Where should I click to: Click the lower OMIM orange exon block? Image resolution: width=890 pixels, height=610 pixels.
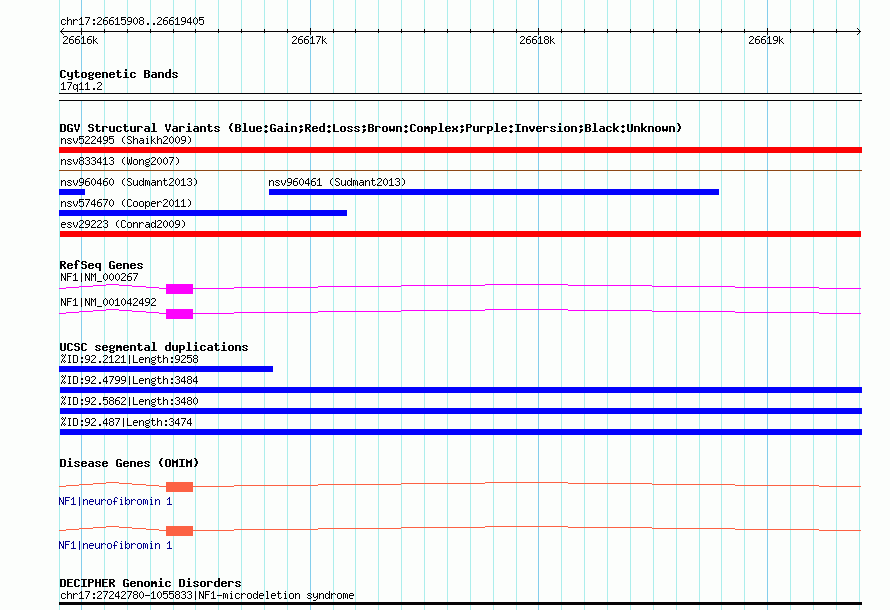tap(179, 531)
